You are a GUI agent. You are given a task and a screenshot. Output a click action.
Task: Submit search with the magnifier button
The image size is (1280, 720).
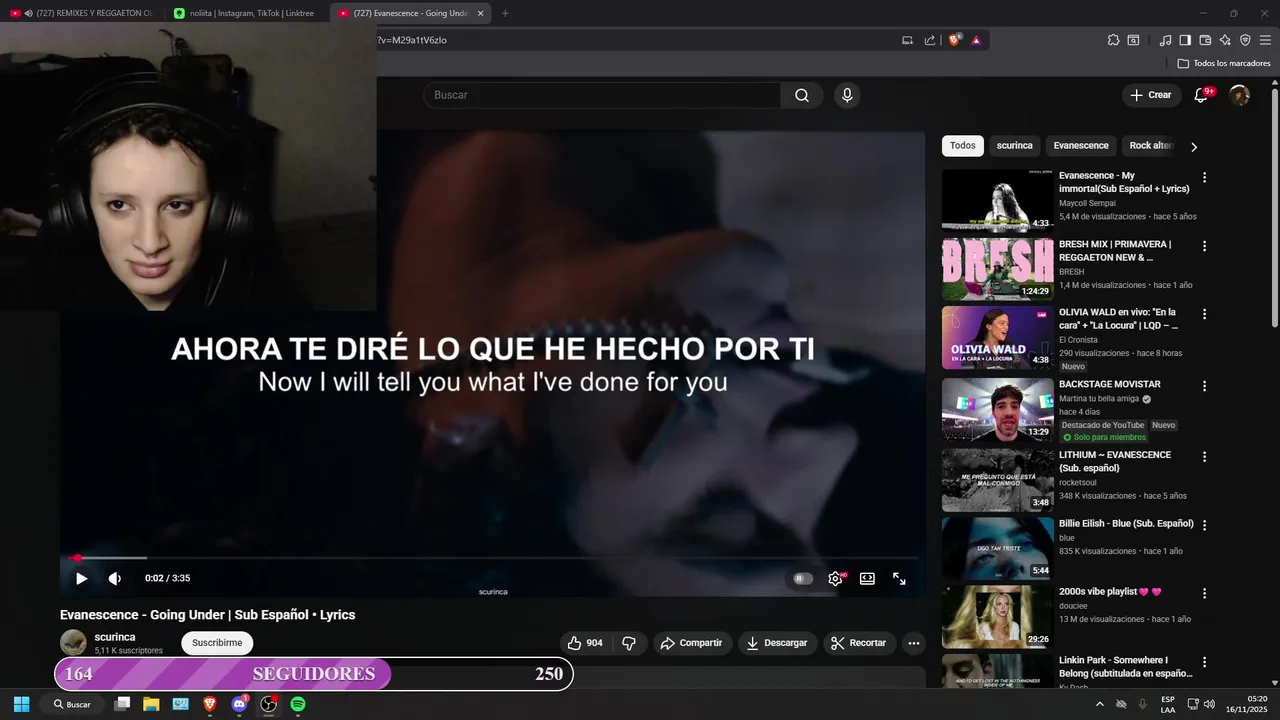[802, 95]
